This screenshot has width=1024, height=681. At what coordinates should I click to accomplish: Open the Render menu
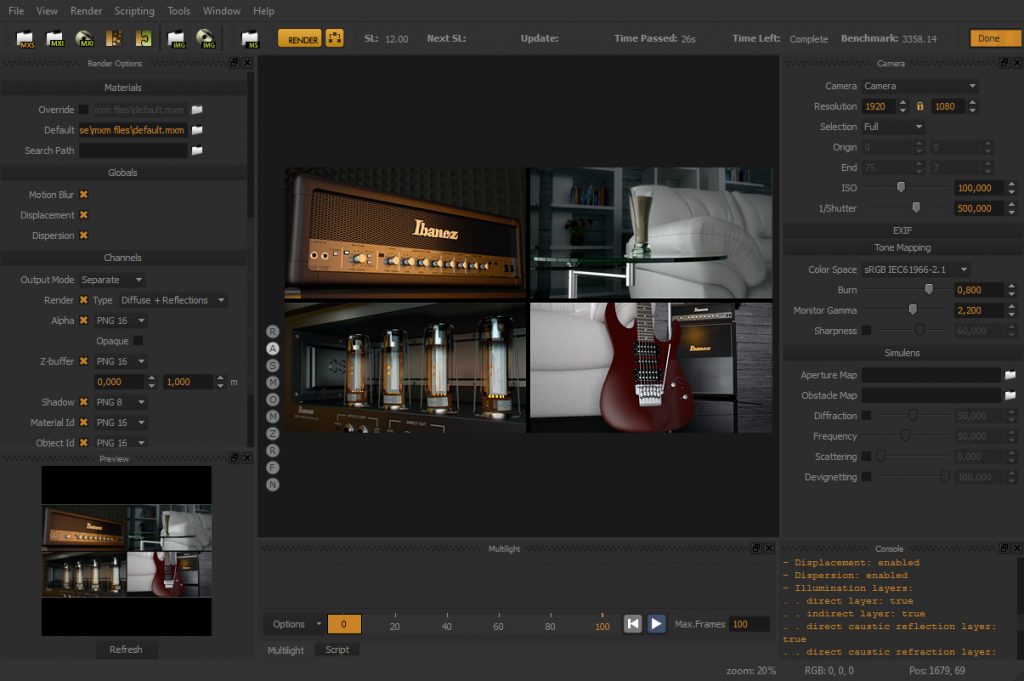86,11
